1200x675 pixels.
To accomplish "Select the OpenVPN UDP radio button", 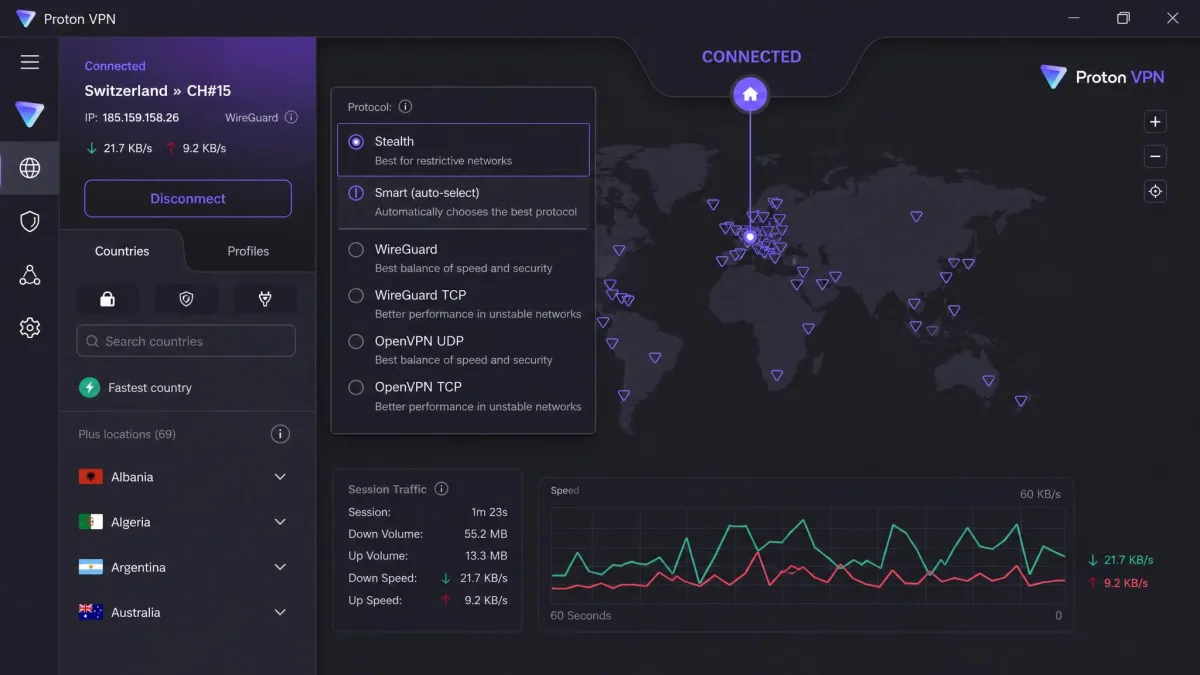I will [355, 342].
